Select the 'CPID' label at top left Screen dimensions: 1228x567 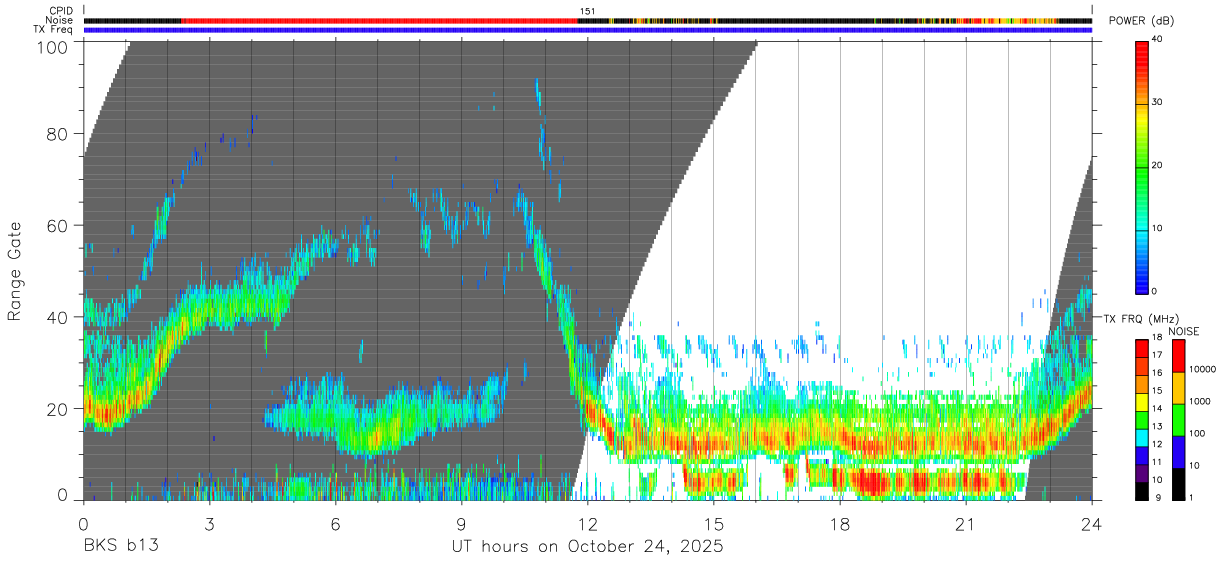62,11
